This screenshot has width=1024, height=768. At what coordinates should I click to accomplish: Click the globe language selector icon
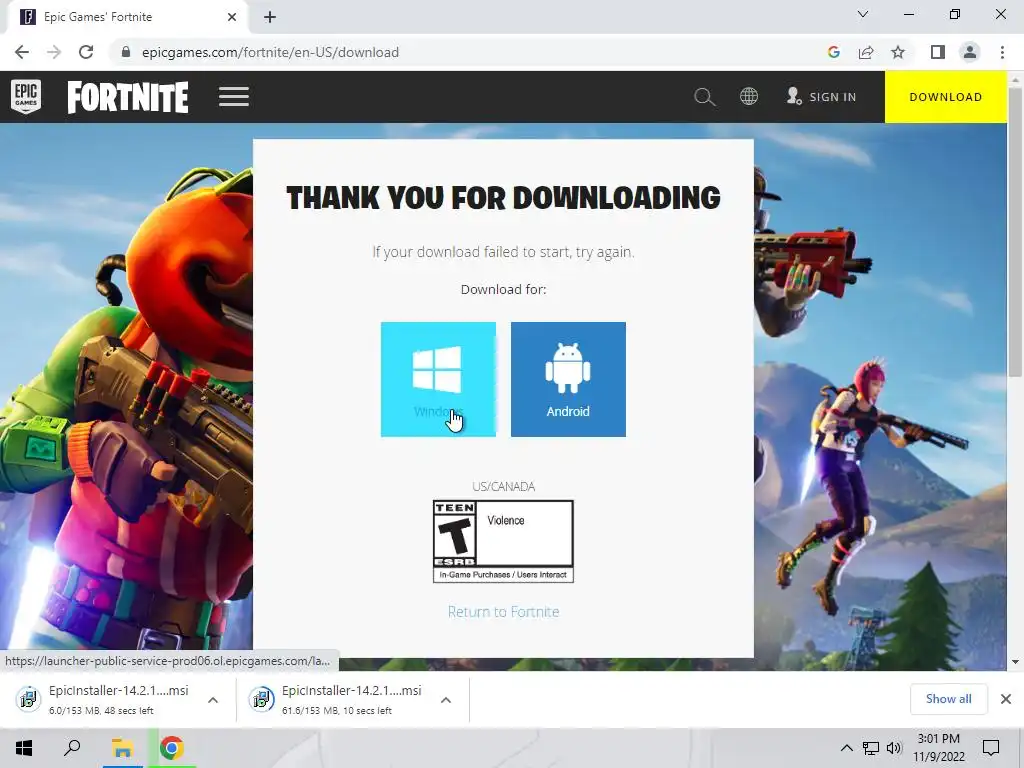pos(749,97)
